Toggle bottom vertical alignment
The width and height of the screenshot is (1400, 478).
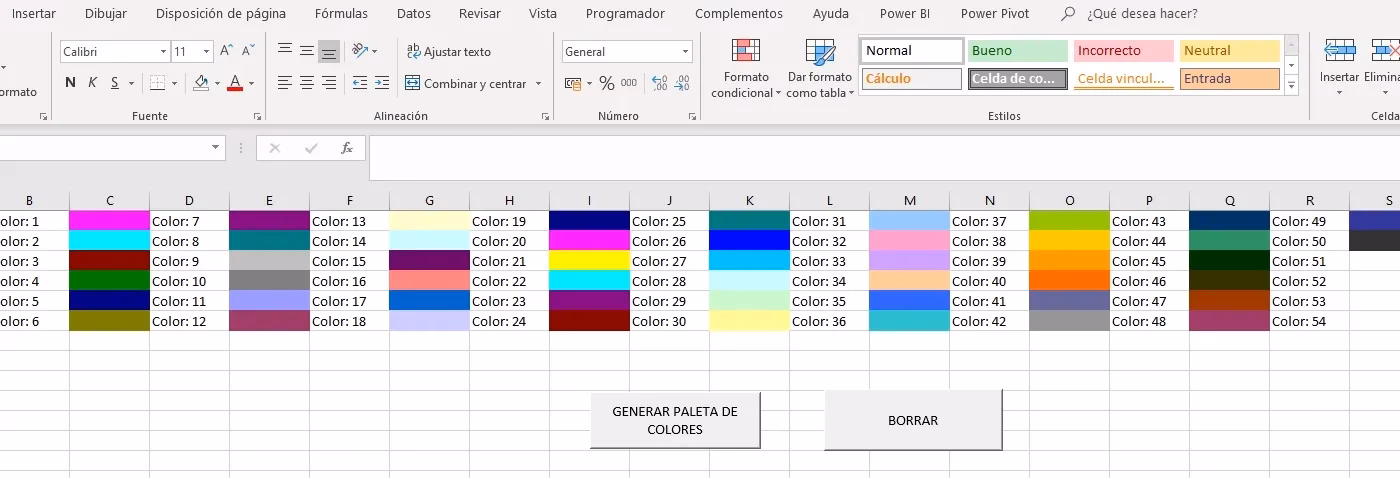click(329, 51)
